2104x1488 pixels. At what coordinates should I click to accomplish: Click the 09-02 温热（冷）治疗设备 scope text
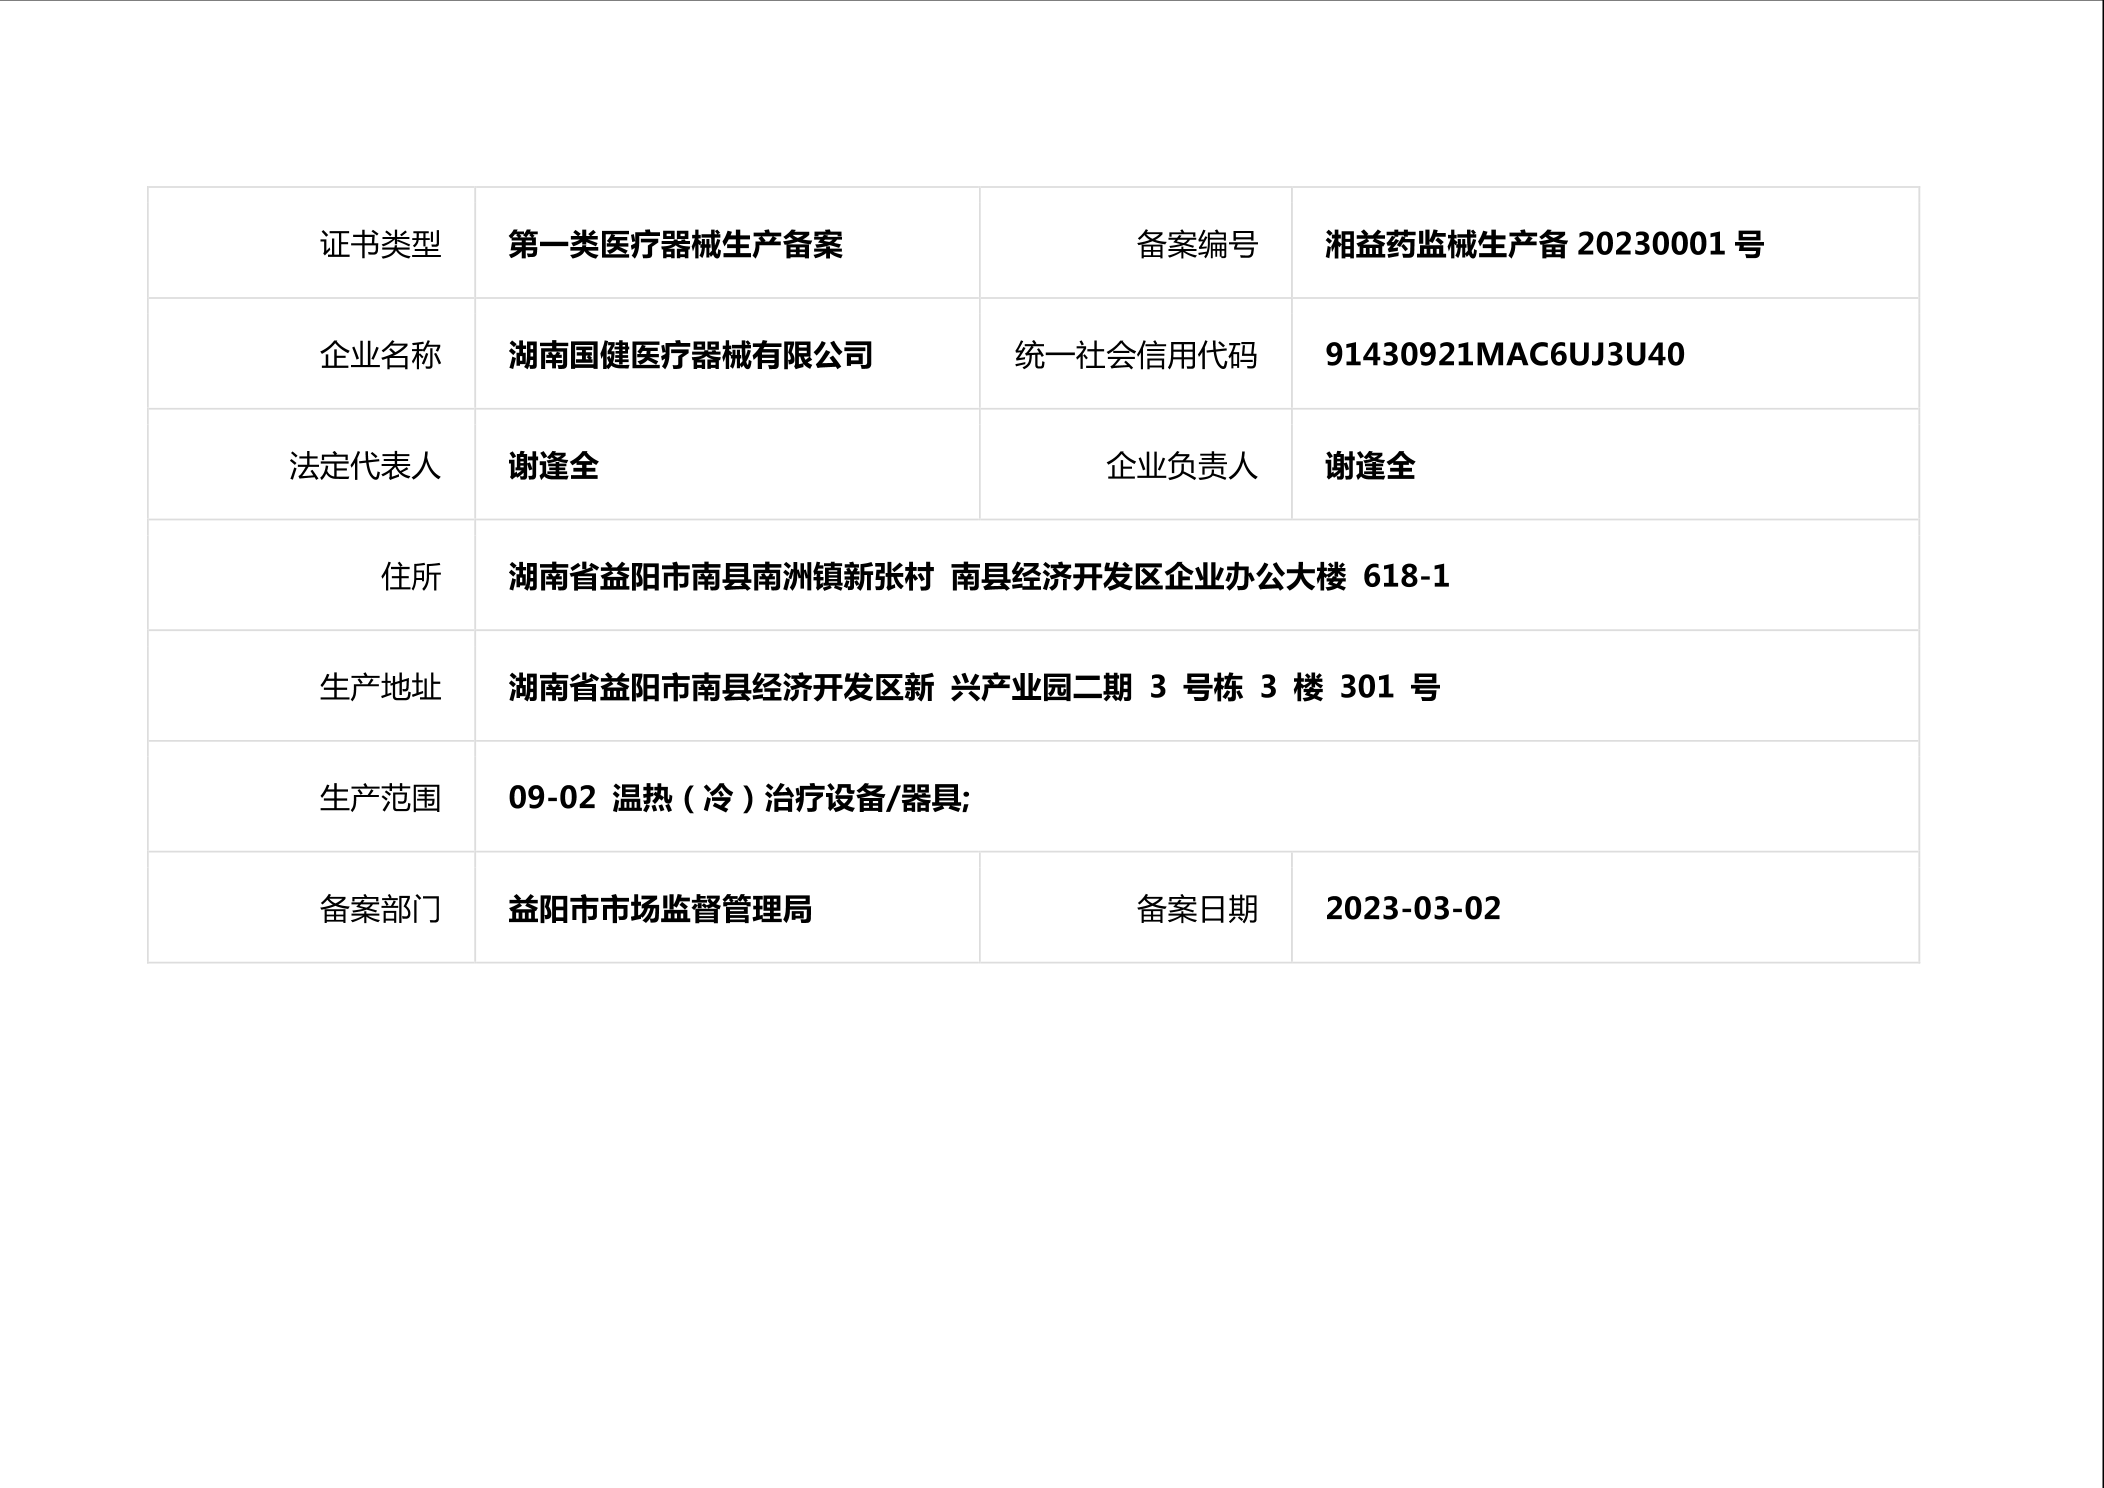point(738,798)
